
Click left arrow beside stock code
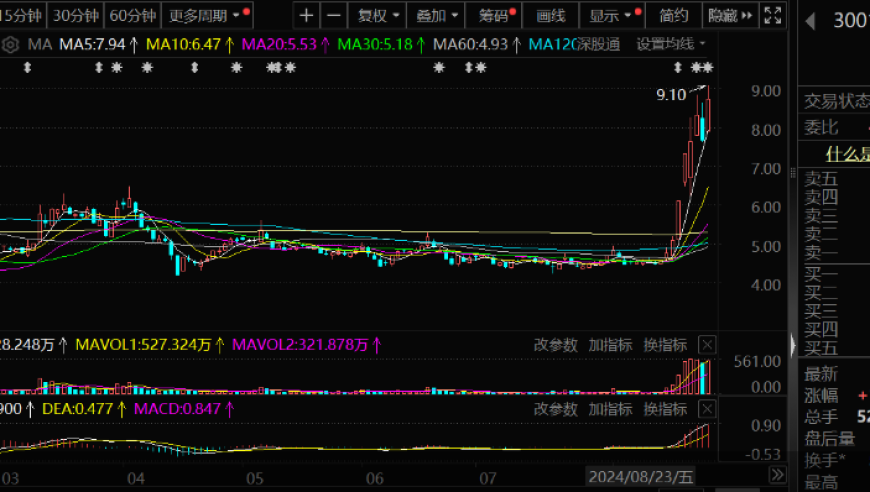812,21
